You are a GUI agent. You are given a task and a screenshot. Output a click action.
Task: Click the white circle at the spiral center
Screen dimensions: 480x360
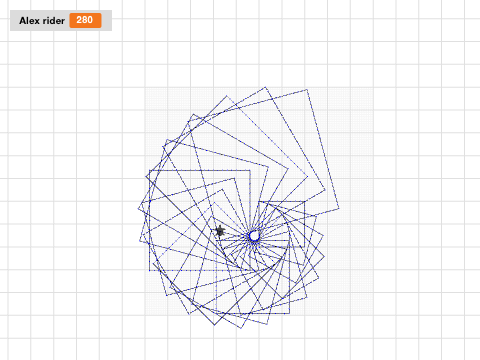(254, 236)
